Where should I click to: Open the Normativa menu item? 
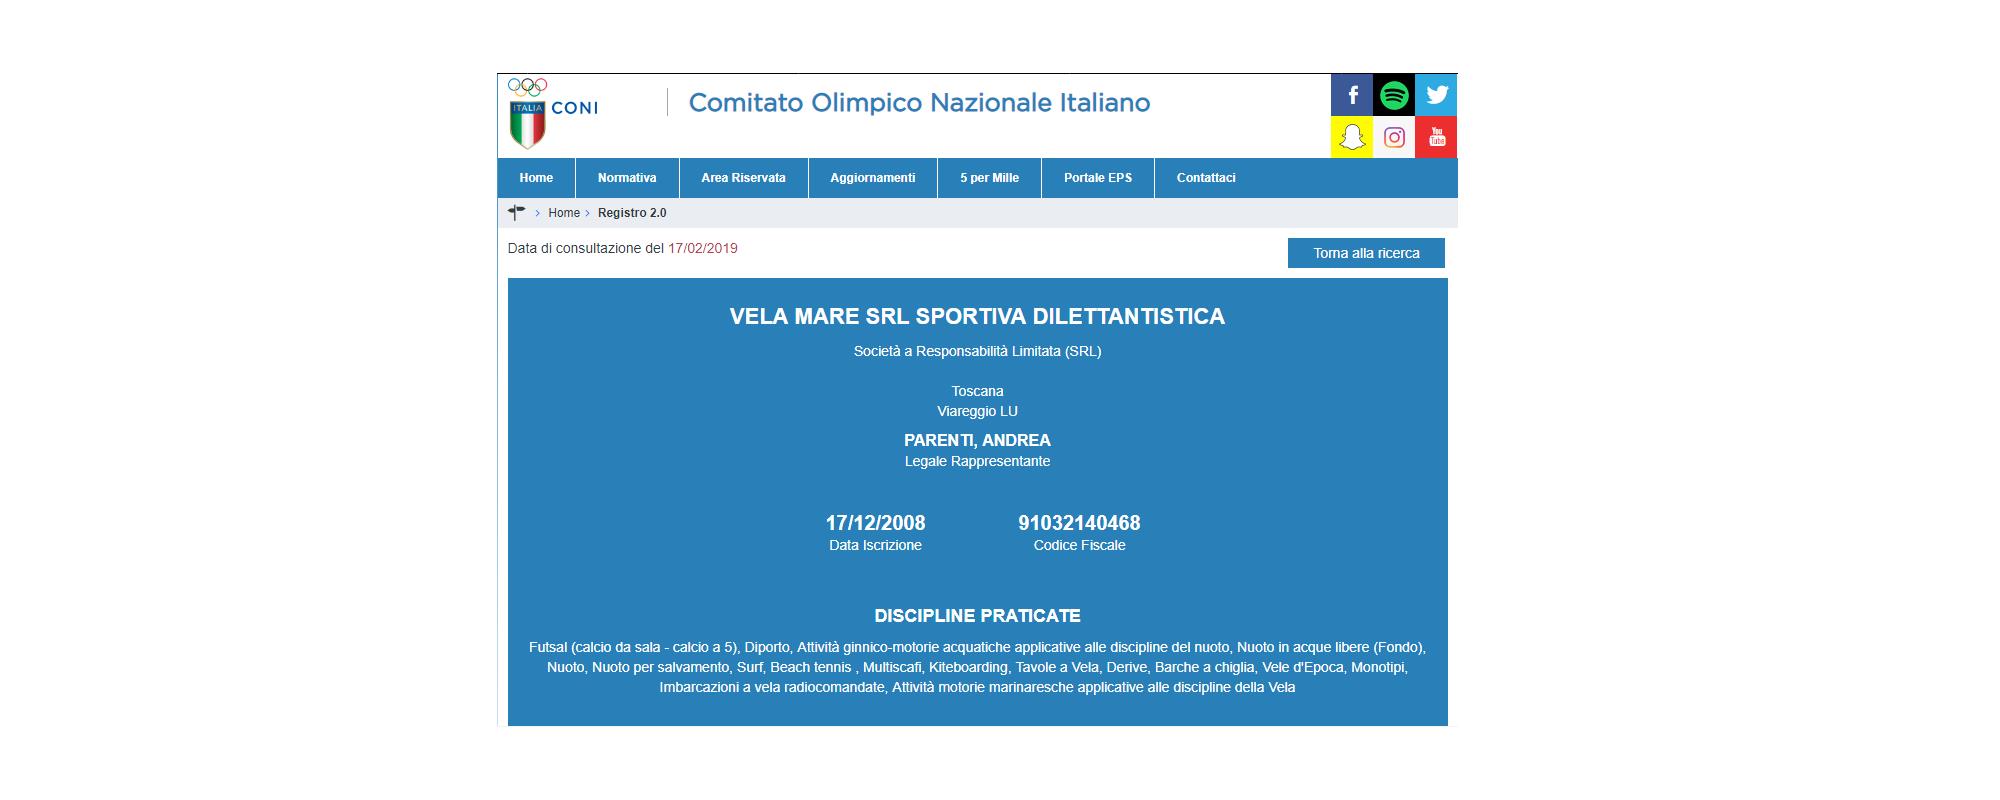point(627,178)
